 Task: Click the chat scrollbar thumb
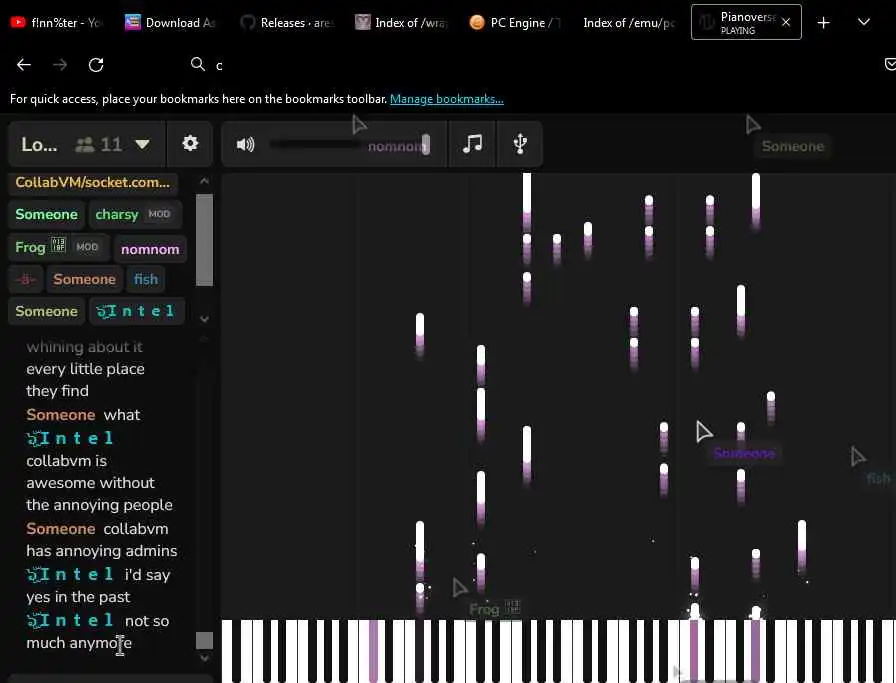(204, 640)
